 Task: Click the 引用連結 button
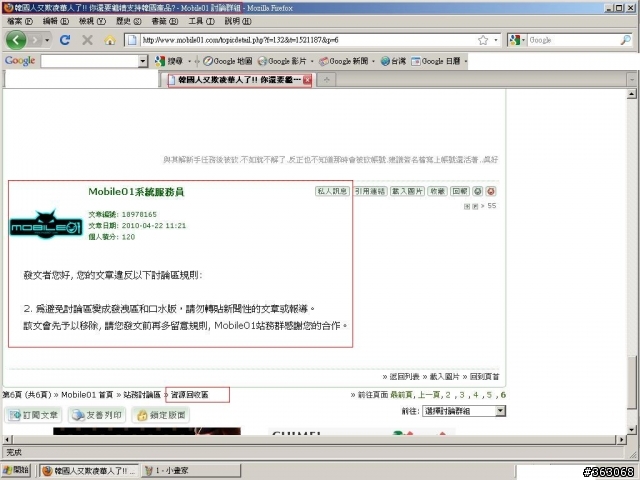click(x=370, y=191)
